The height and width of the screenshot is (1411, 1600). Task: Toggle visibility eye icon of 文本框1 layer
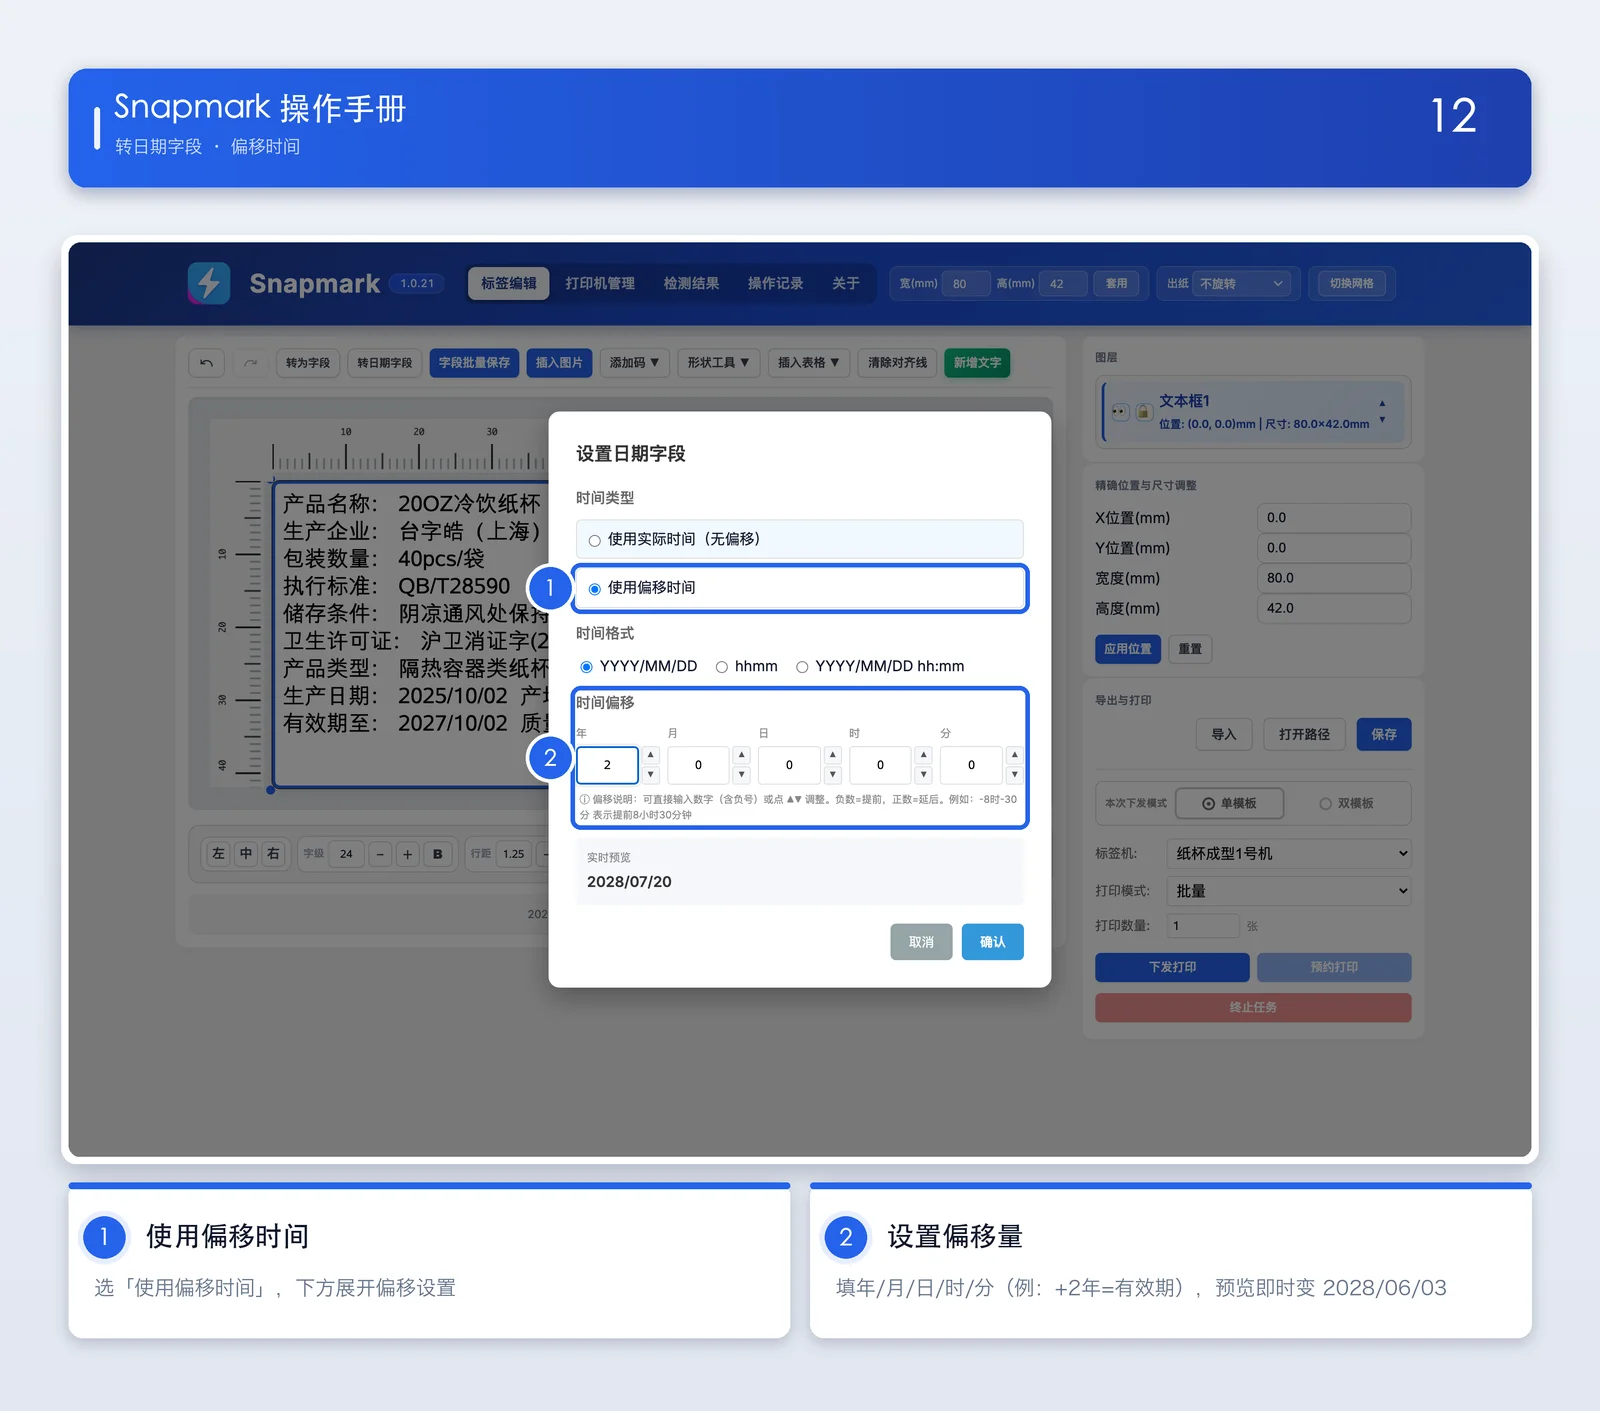point(1120,412)
